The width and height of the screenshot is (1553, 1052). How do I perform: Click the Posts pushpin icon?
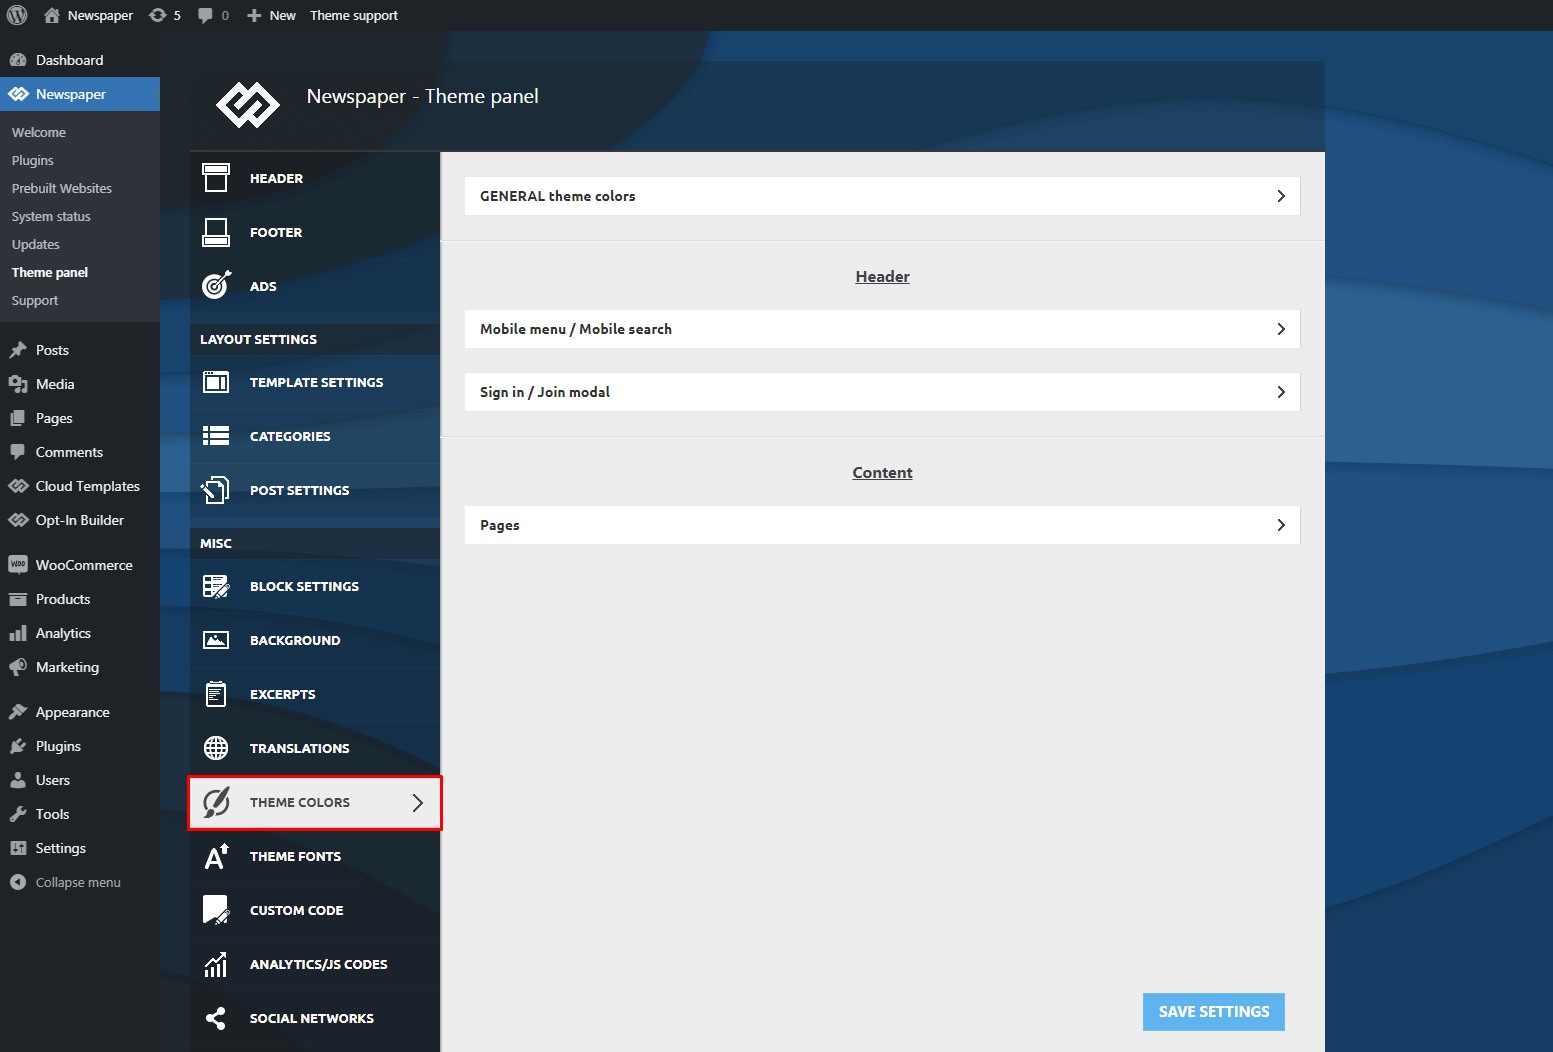(18, 350)
